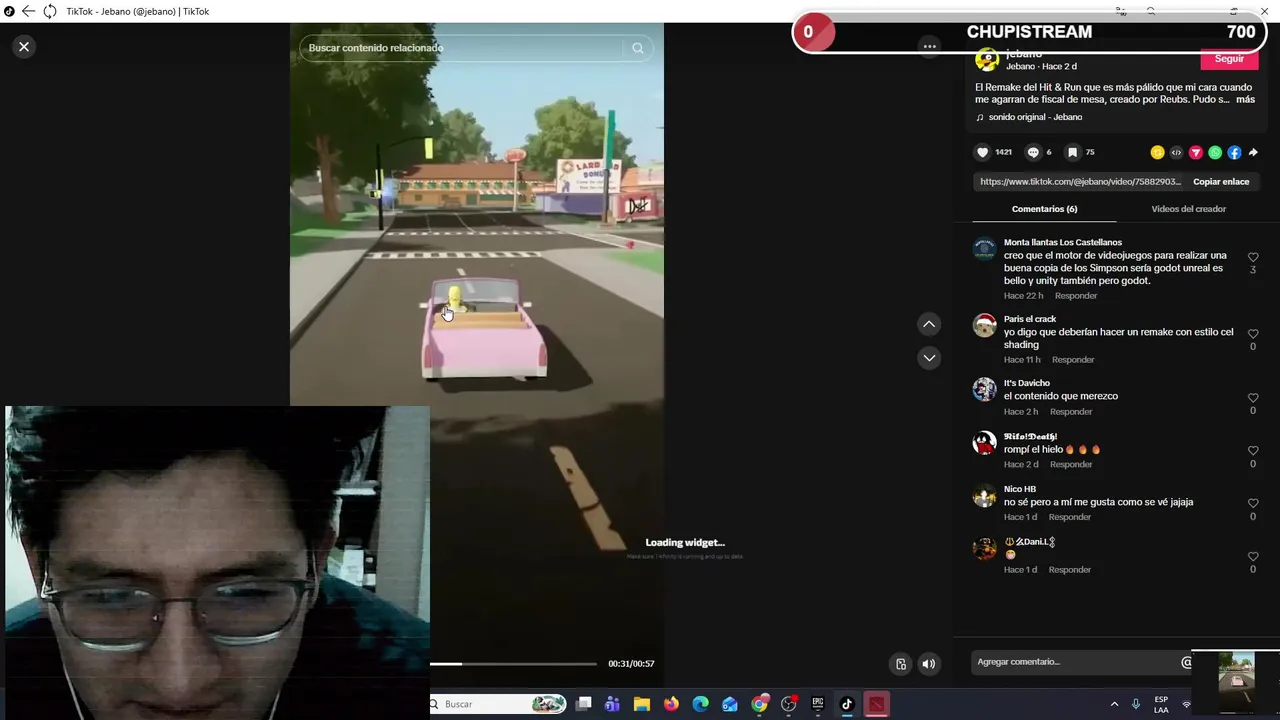Screen dimensions: 1280x720
Task: Share video via Facebook icon
Action: [x=1234, y=153]
